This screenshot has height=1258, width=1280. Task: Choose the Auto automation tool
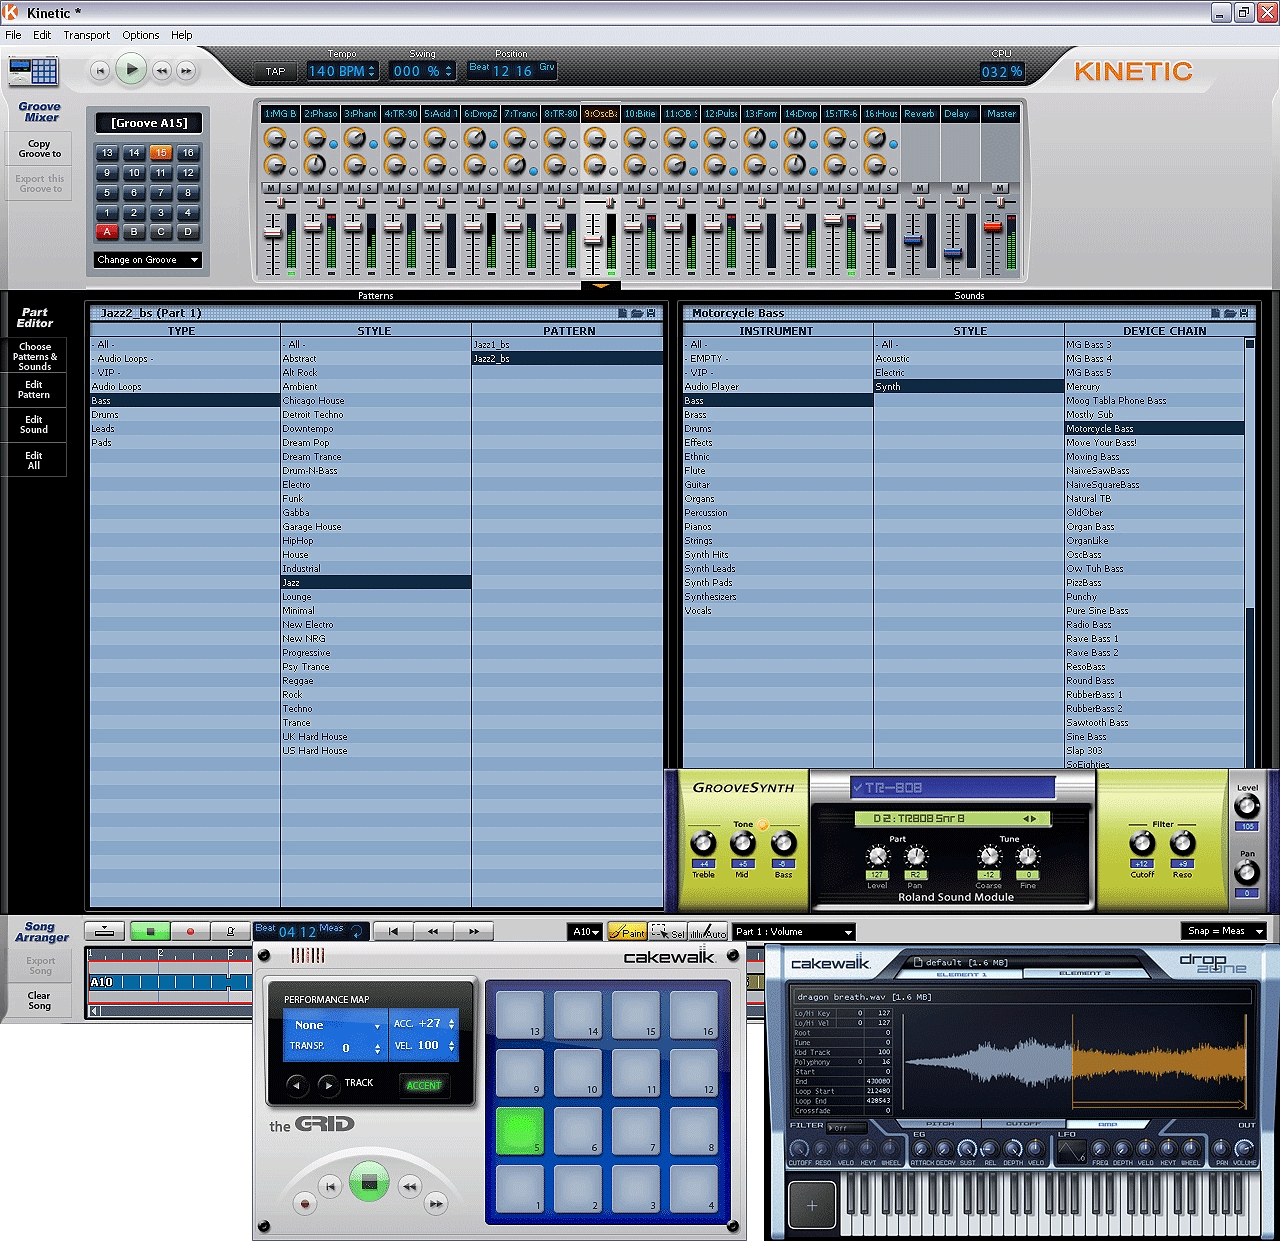[708, 931]
